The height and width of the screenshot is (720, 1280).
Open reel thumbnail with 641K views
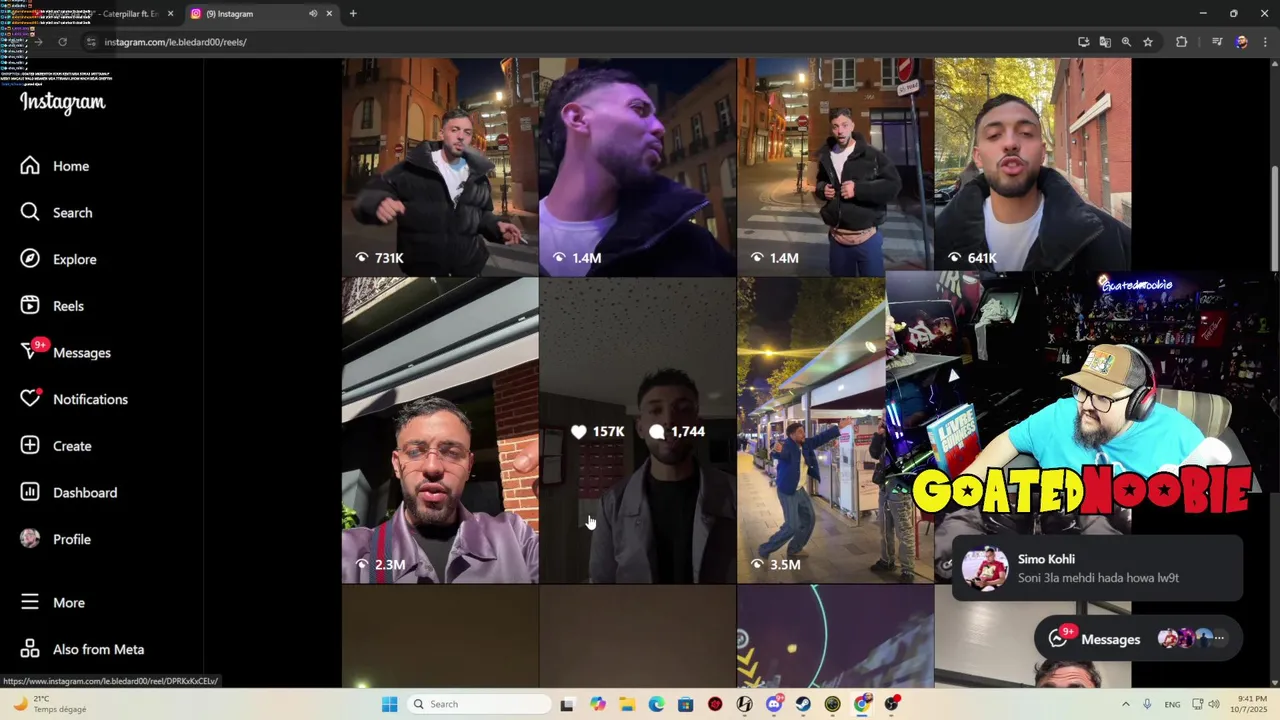pos(1033,166)
